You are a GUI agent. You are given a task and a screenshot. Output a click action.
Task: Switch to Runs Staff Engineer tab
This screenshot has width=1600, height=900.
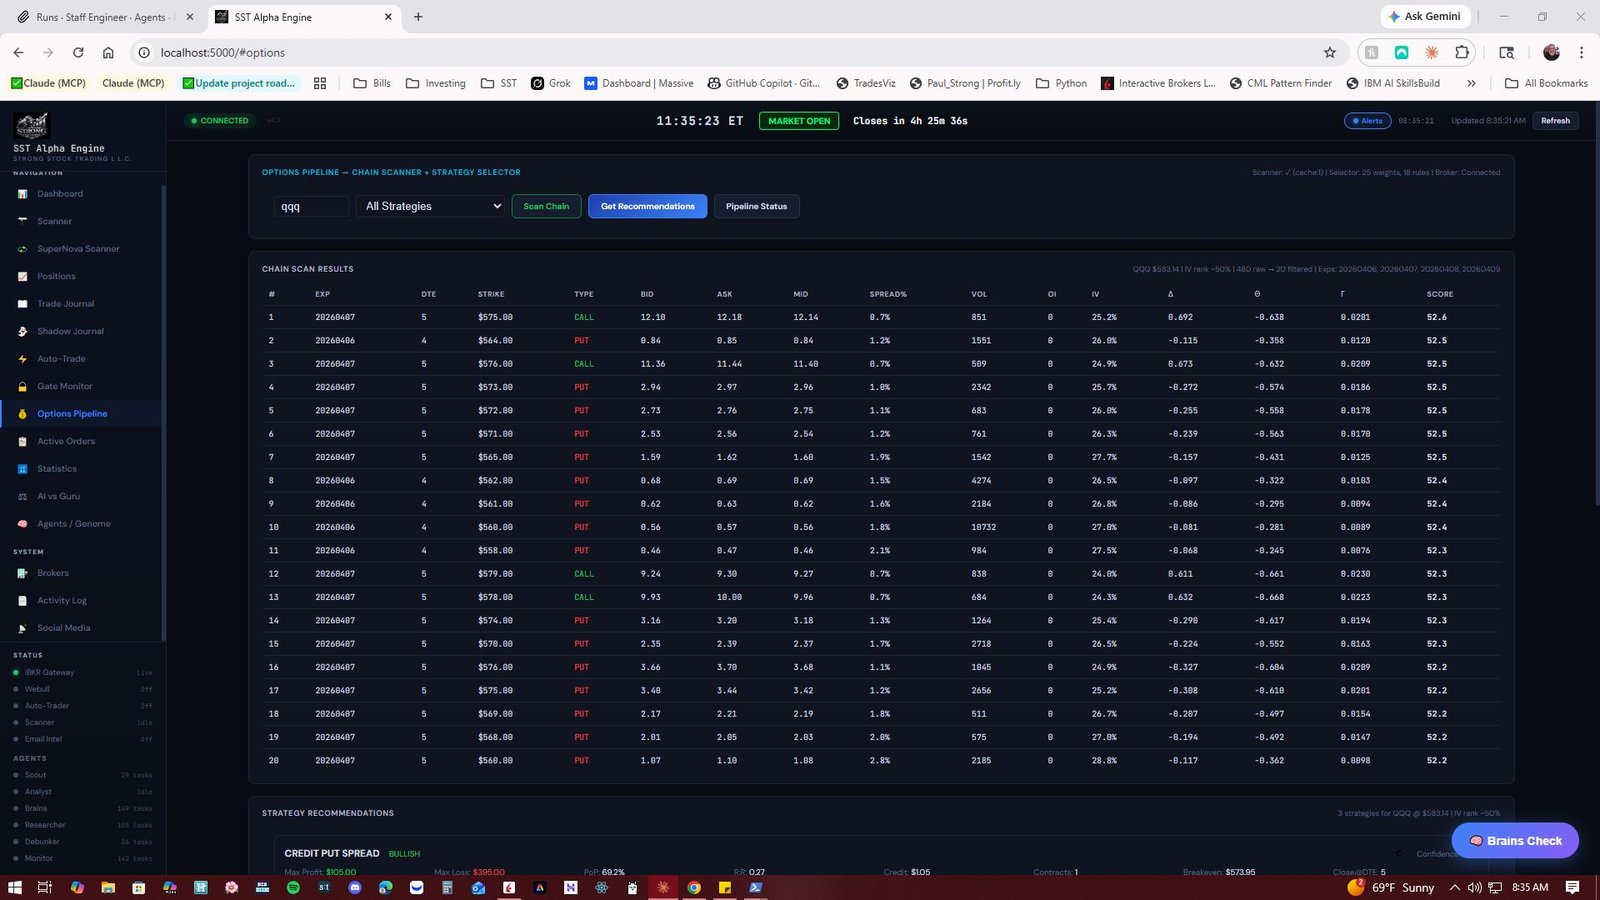(x=104, y=17)
